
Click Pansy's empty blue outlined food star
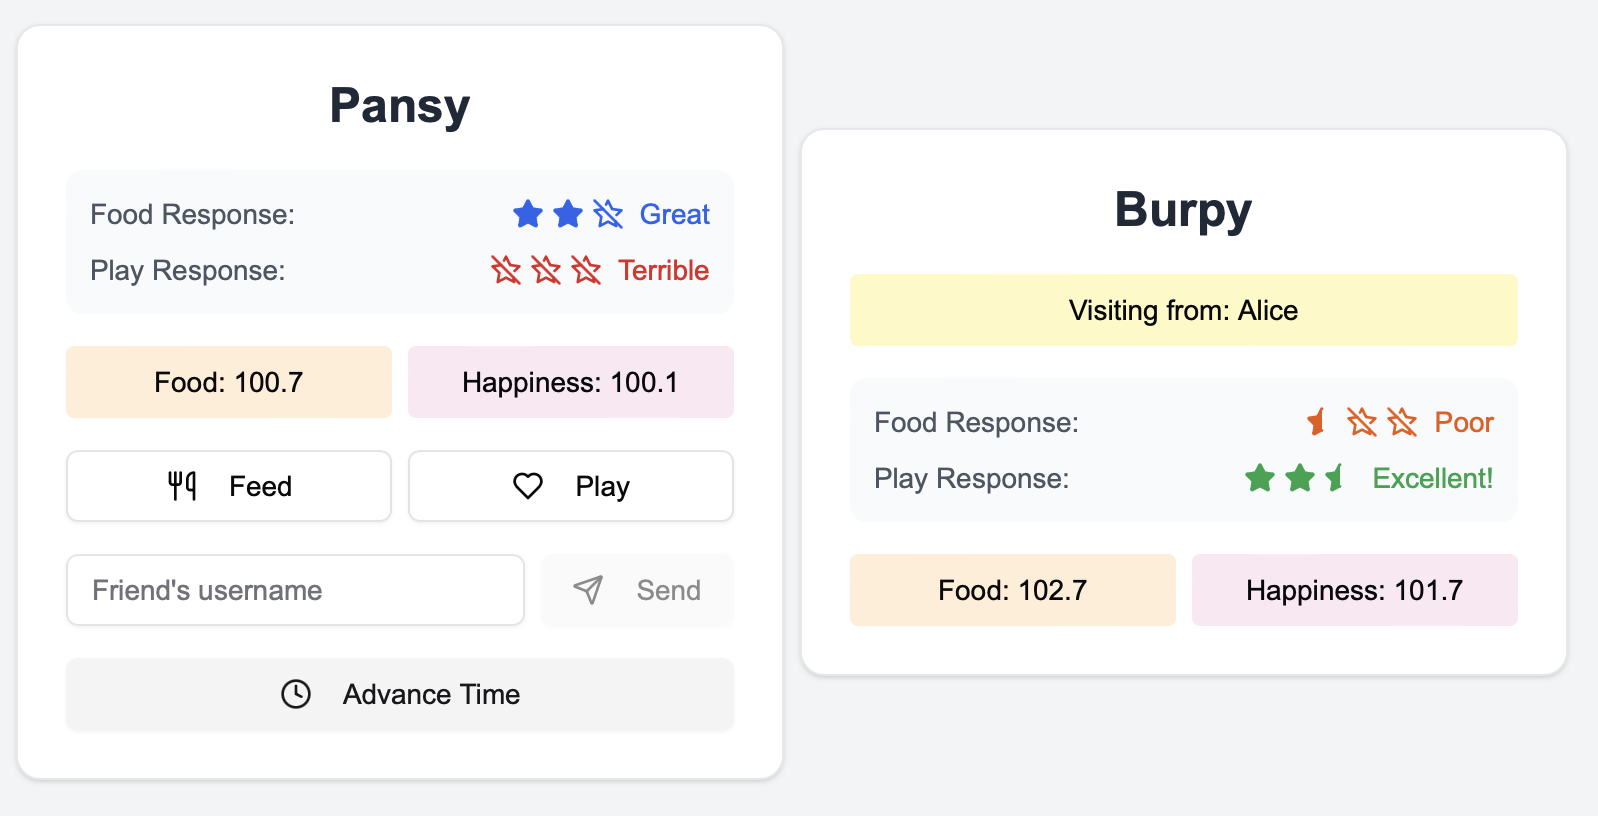point(608,214)
